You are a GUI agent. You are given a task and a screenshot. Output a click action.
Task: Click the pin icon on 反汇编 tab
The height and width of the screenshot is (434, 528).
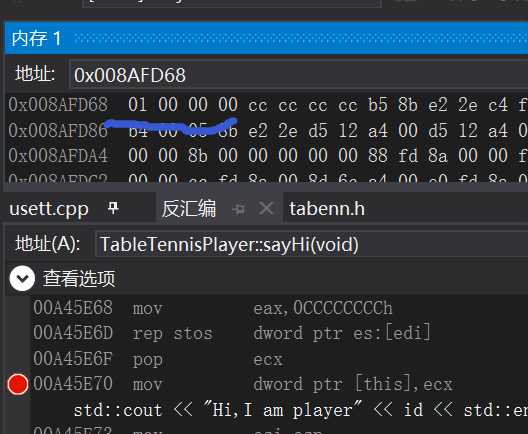pos(239,209)
